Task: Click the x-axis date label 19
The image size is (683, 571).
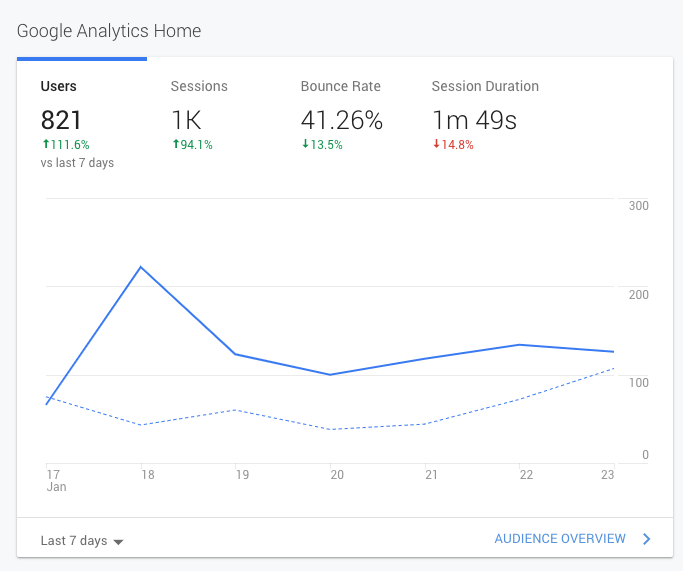Action: [x=242, y=474]
